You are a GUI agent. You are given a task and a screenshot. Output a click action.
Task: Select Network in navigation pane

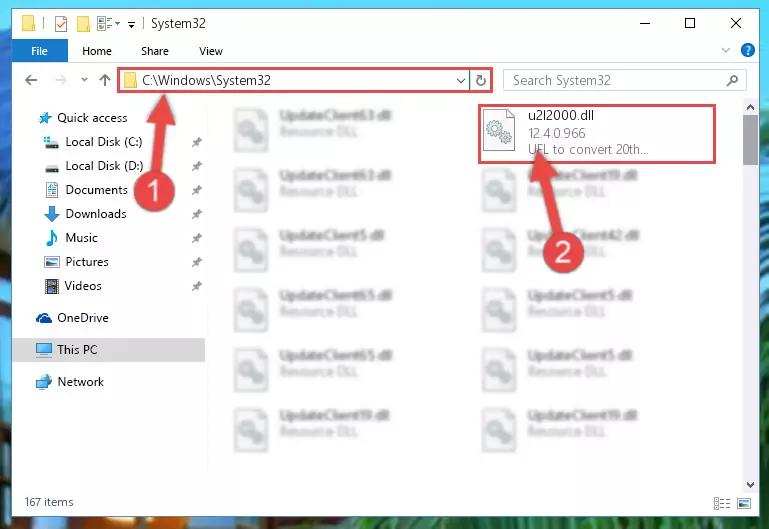(x=80, y=381)
